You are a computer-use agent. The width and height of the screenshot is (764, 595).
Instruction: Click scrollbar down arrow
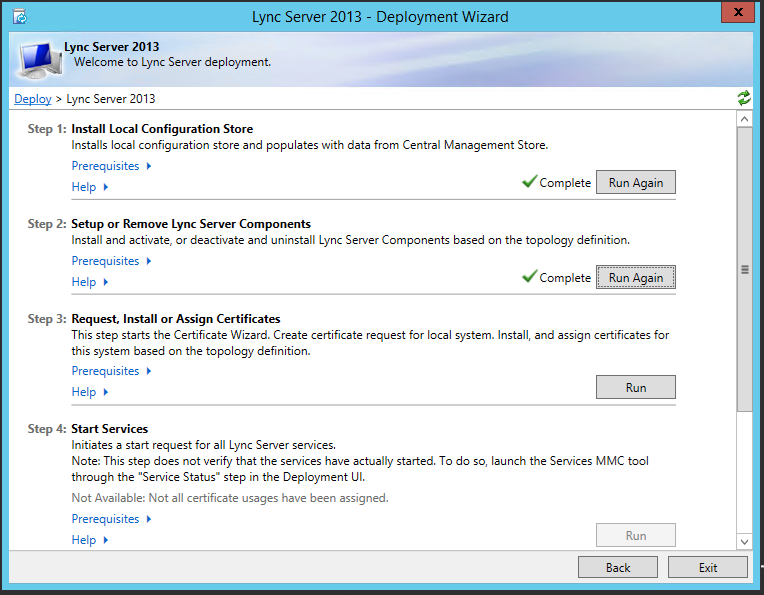[x=744, y=541]
